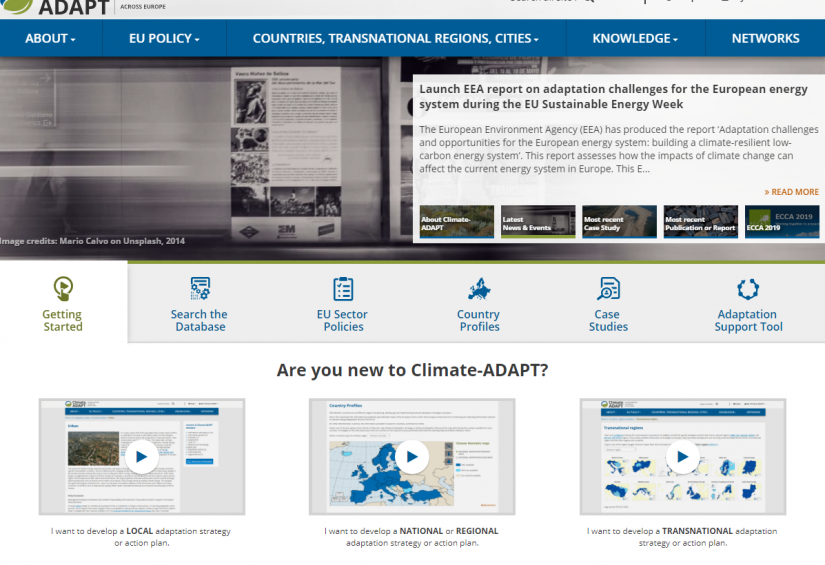This screenshot has width=825, height=565.
Task: Open Countries, Transnational Regions, Cities menu
Action: (396, 38)
